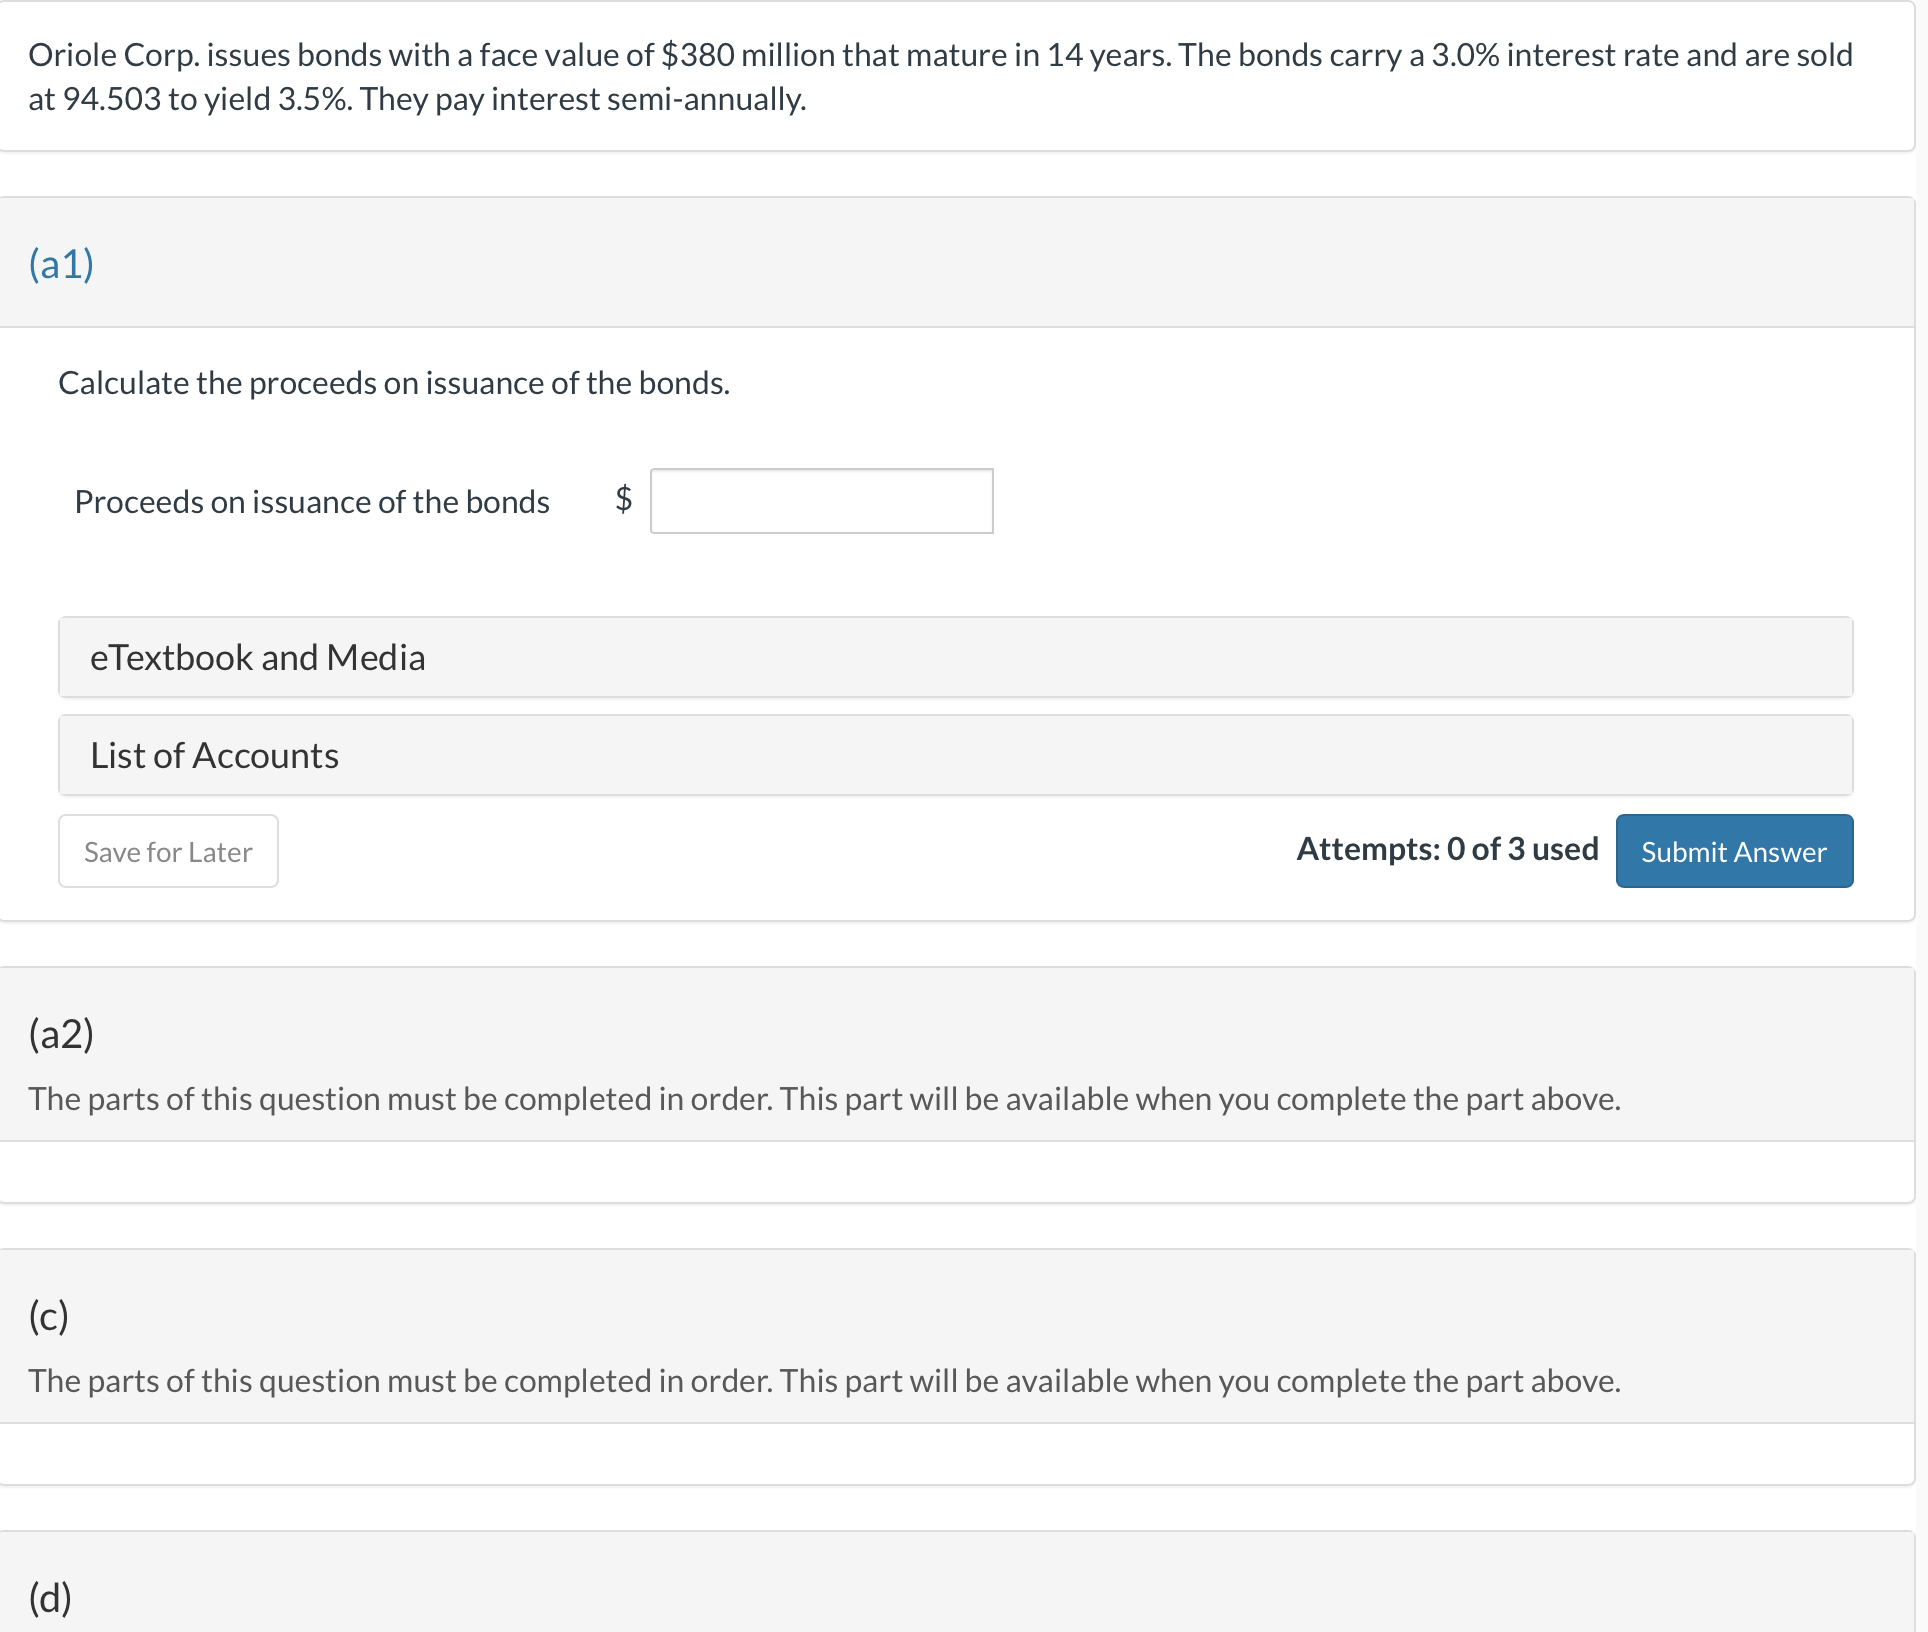Click the dollar sign beside the input box
1928x1632 pixels.
pos(623,498)
